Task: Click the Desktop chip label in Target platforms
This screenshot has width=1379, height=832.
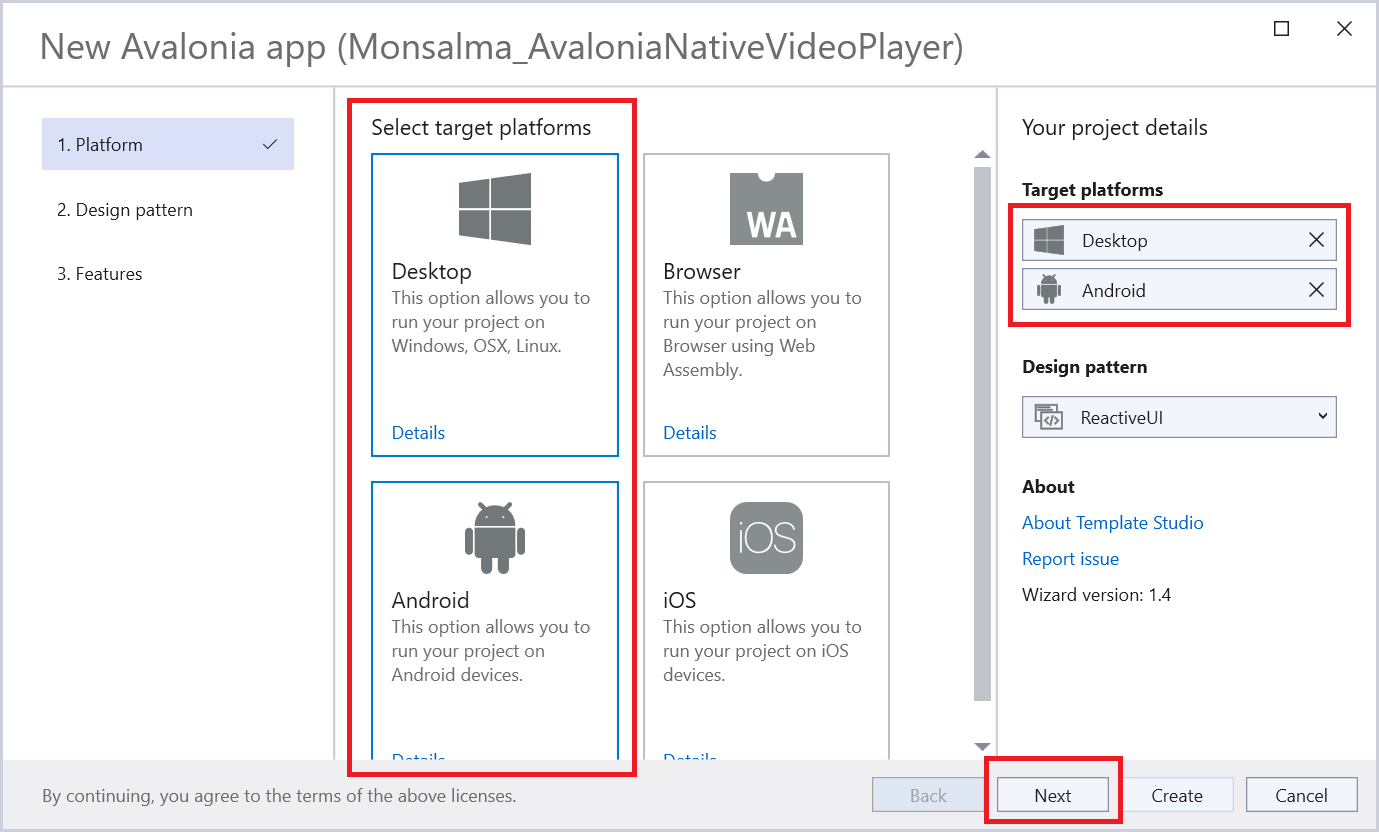Action: (1114, 240)
